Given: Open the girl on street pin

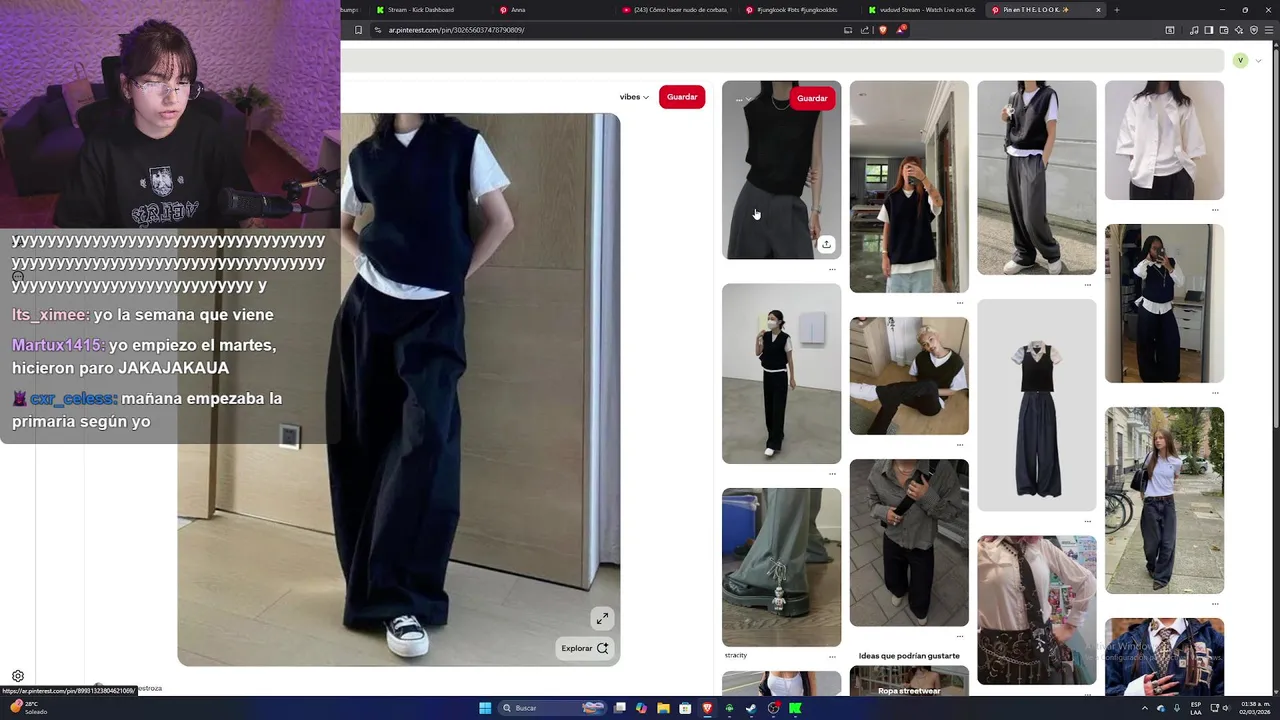Looking at the screenshot, I should [x=1164, y=500].
